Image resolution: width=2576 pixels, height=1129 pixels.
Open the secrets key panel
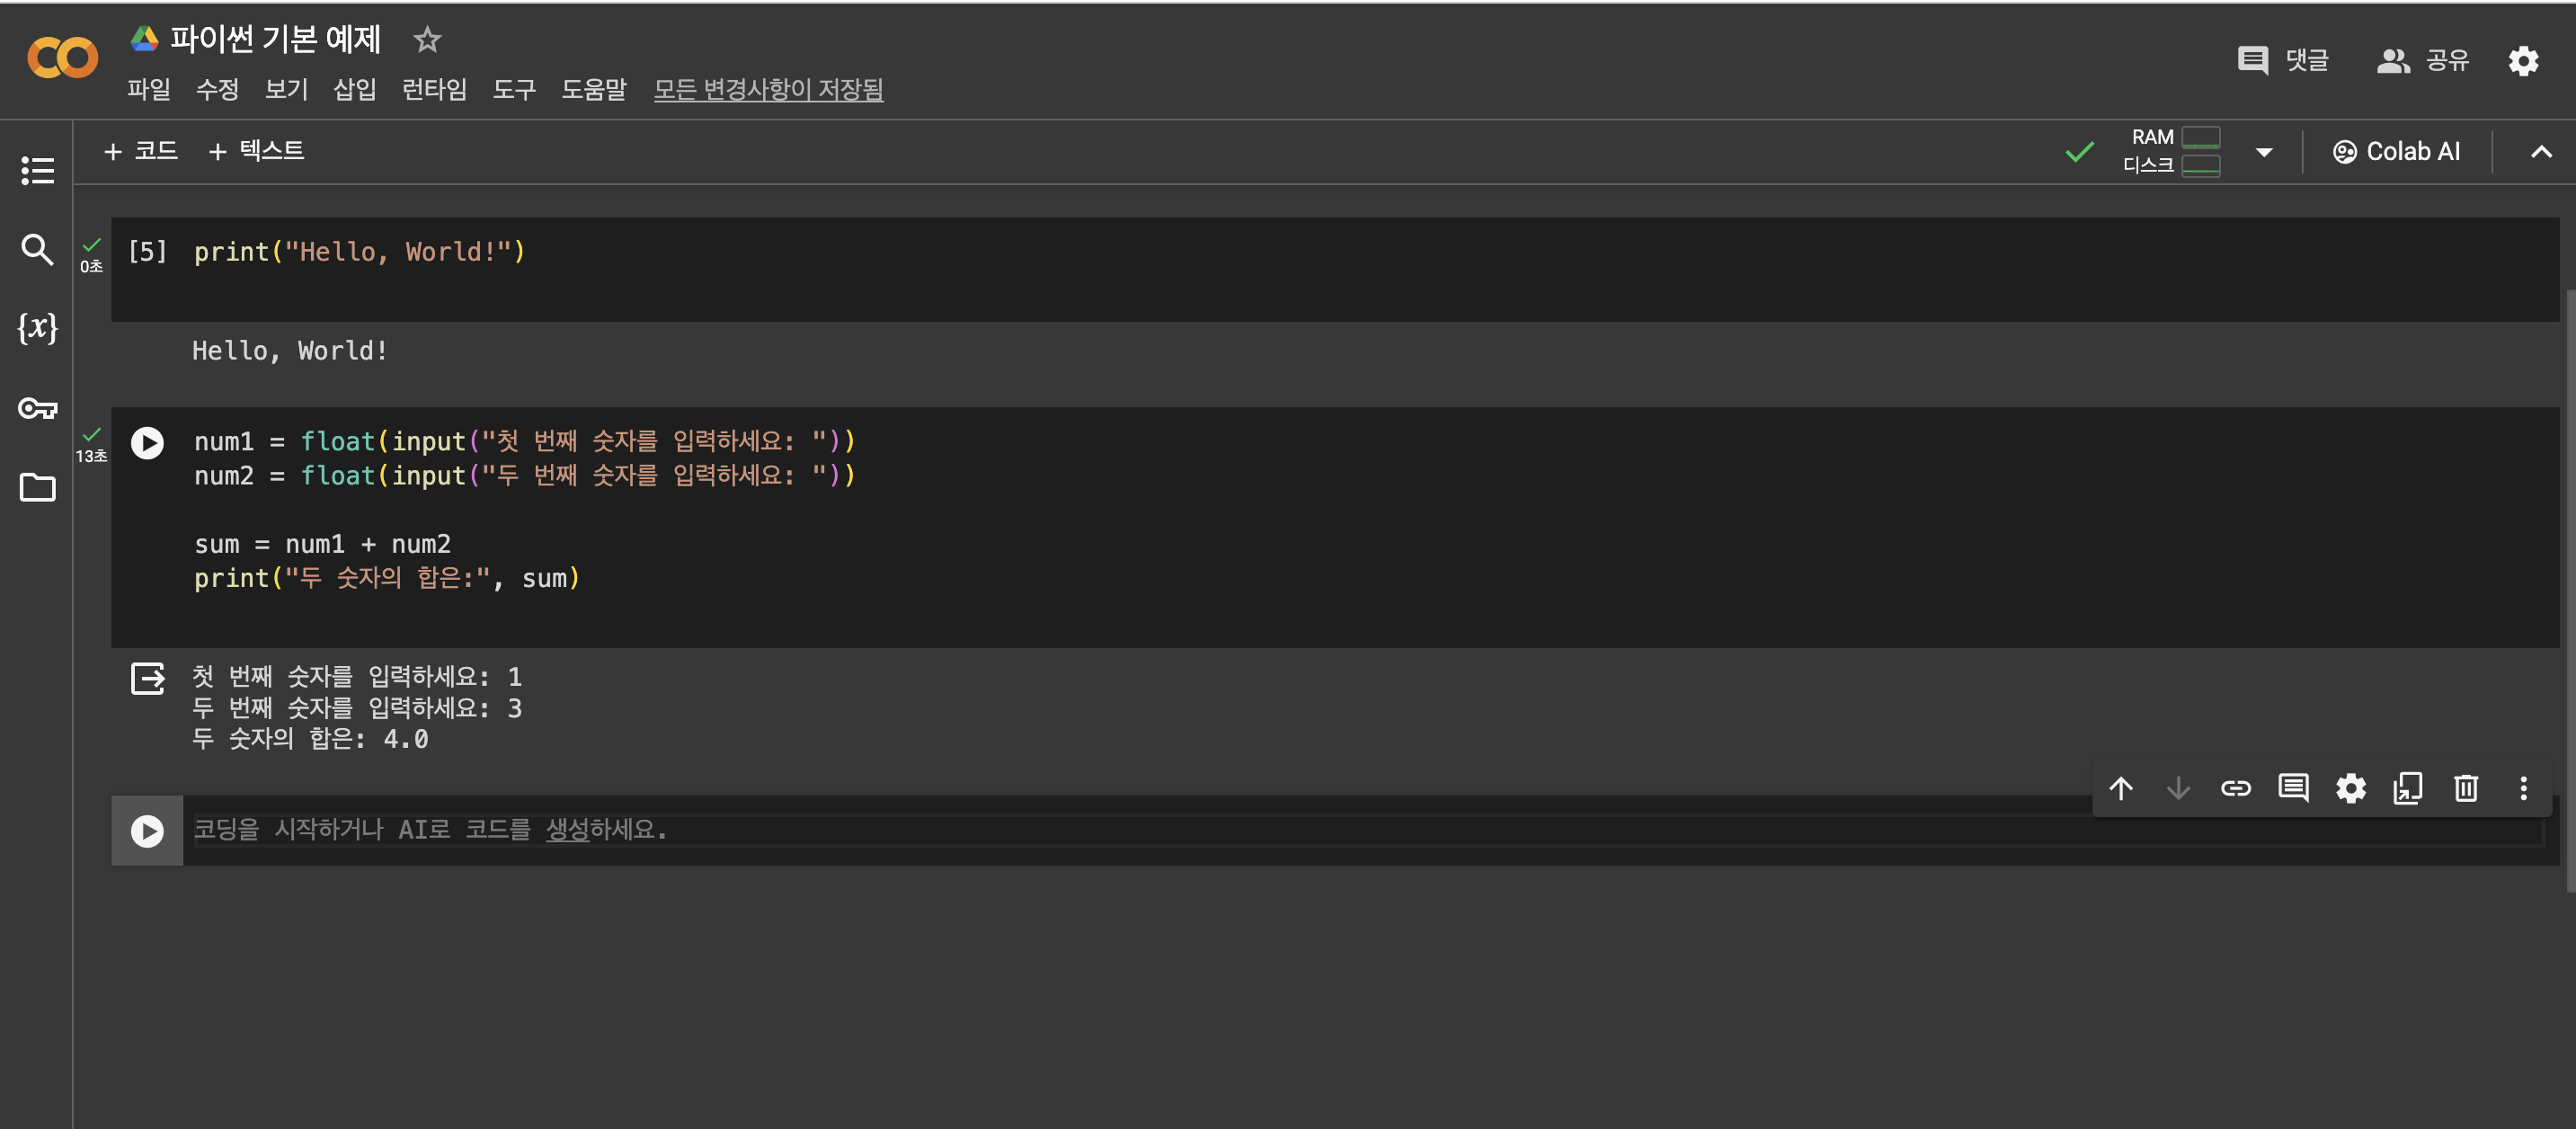[37, 408]
